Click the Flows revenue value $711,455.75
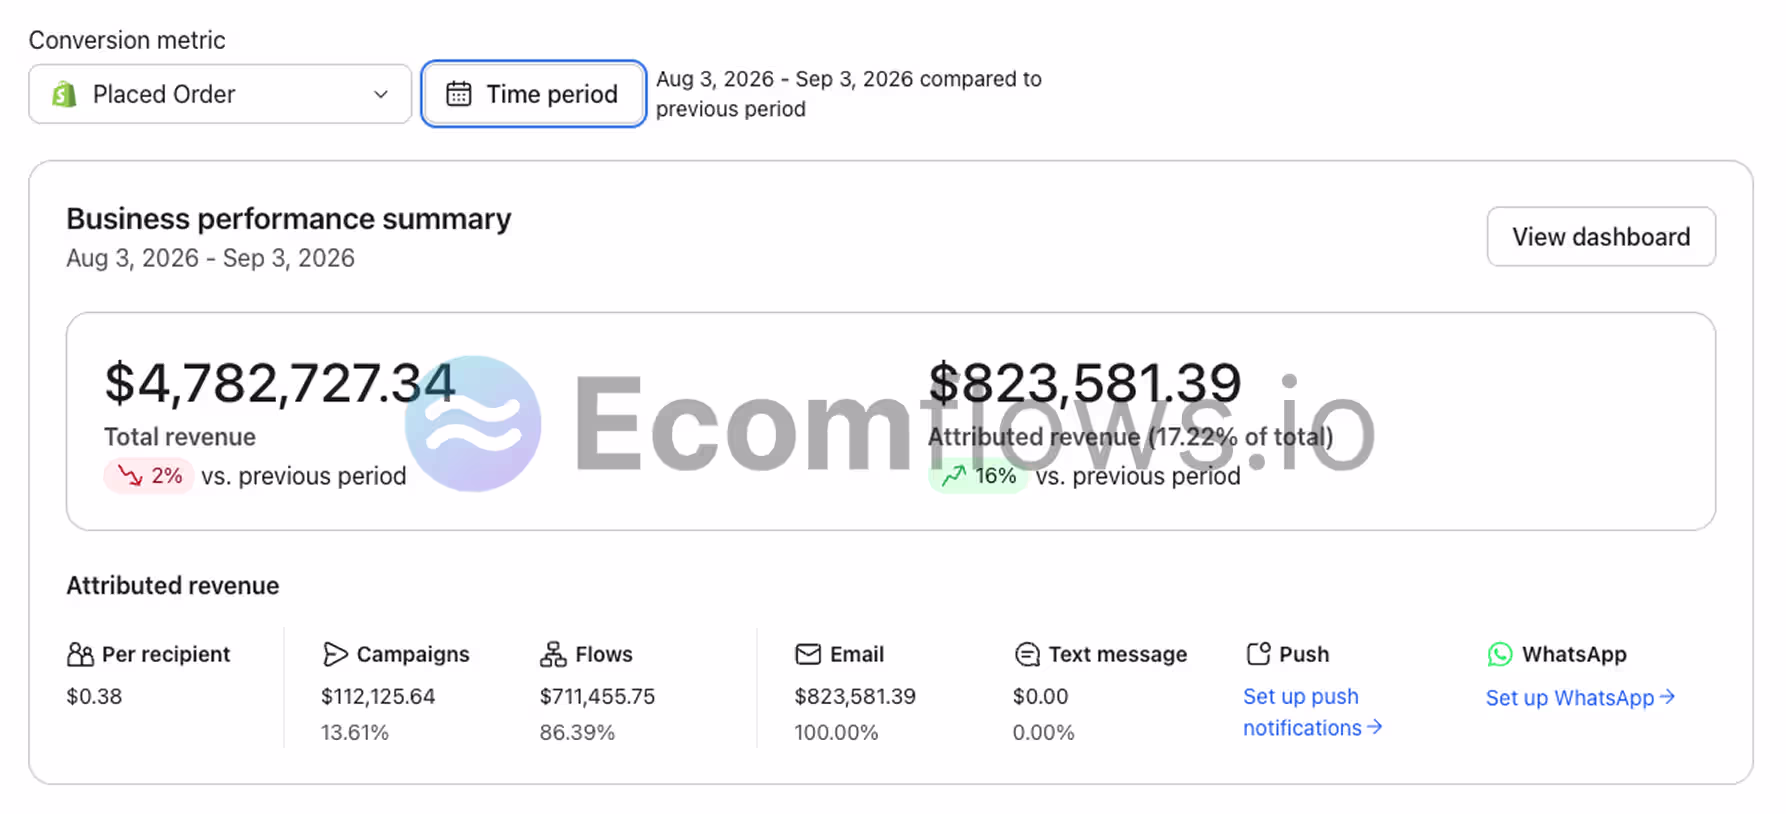Viewport: 1786px width, 814px height. pyautogui.click(x=597, y=696)
